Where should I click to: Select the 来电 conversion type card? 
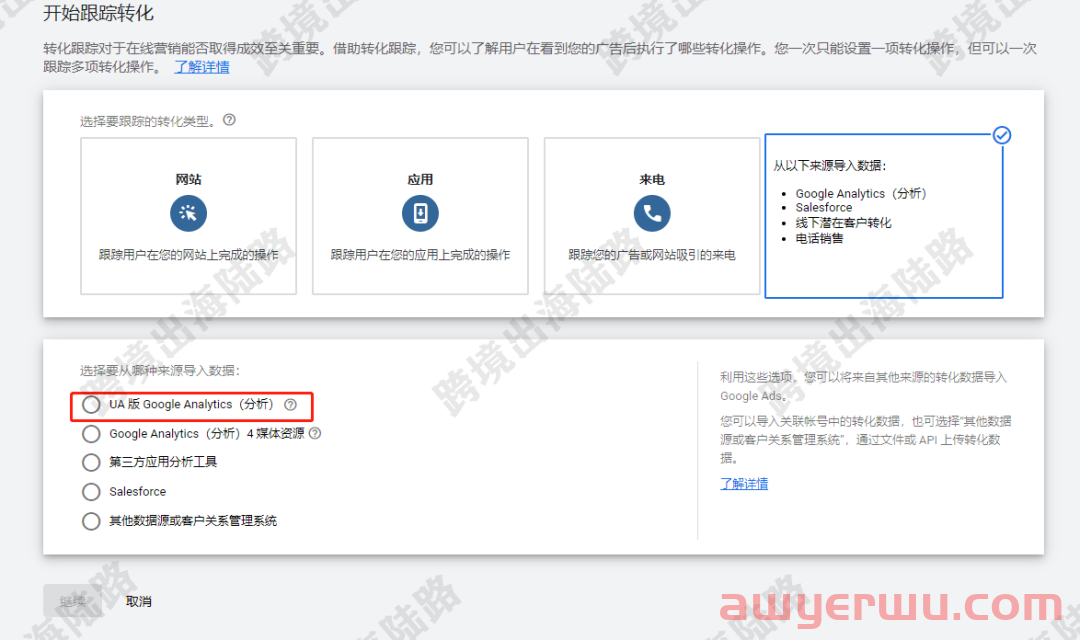[x=652, y=216]
